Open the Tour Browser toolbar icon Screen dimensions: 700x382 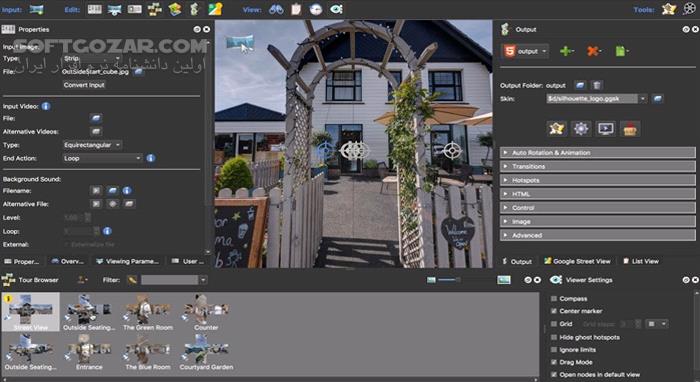pos(155,9)
